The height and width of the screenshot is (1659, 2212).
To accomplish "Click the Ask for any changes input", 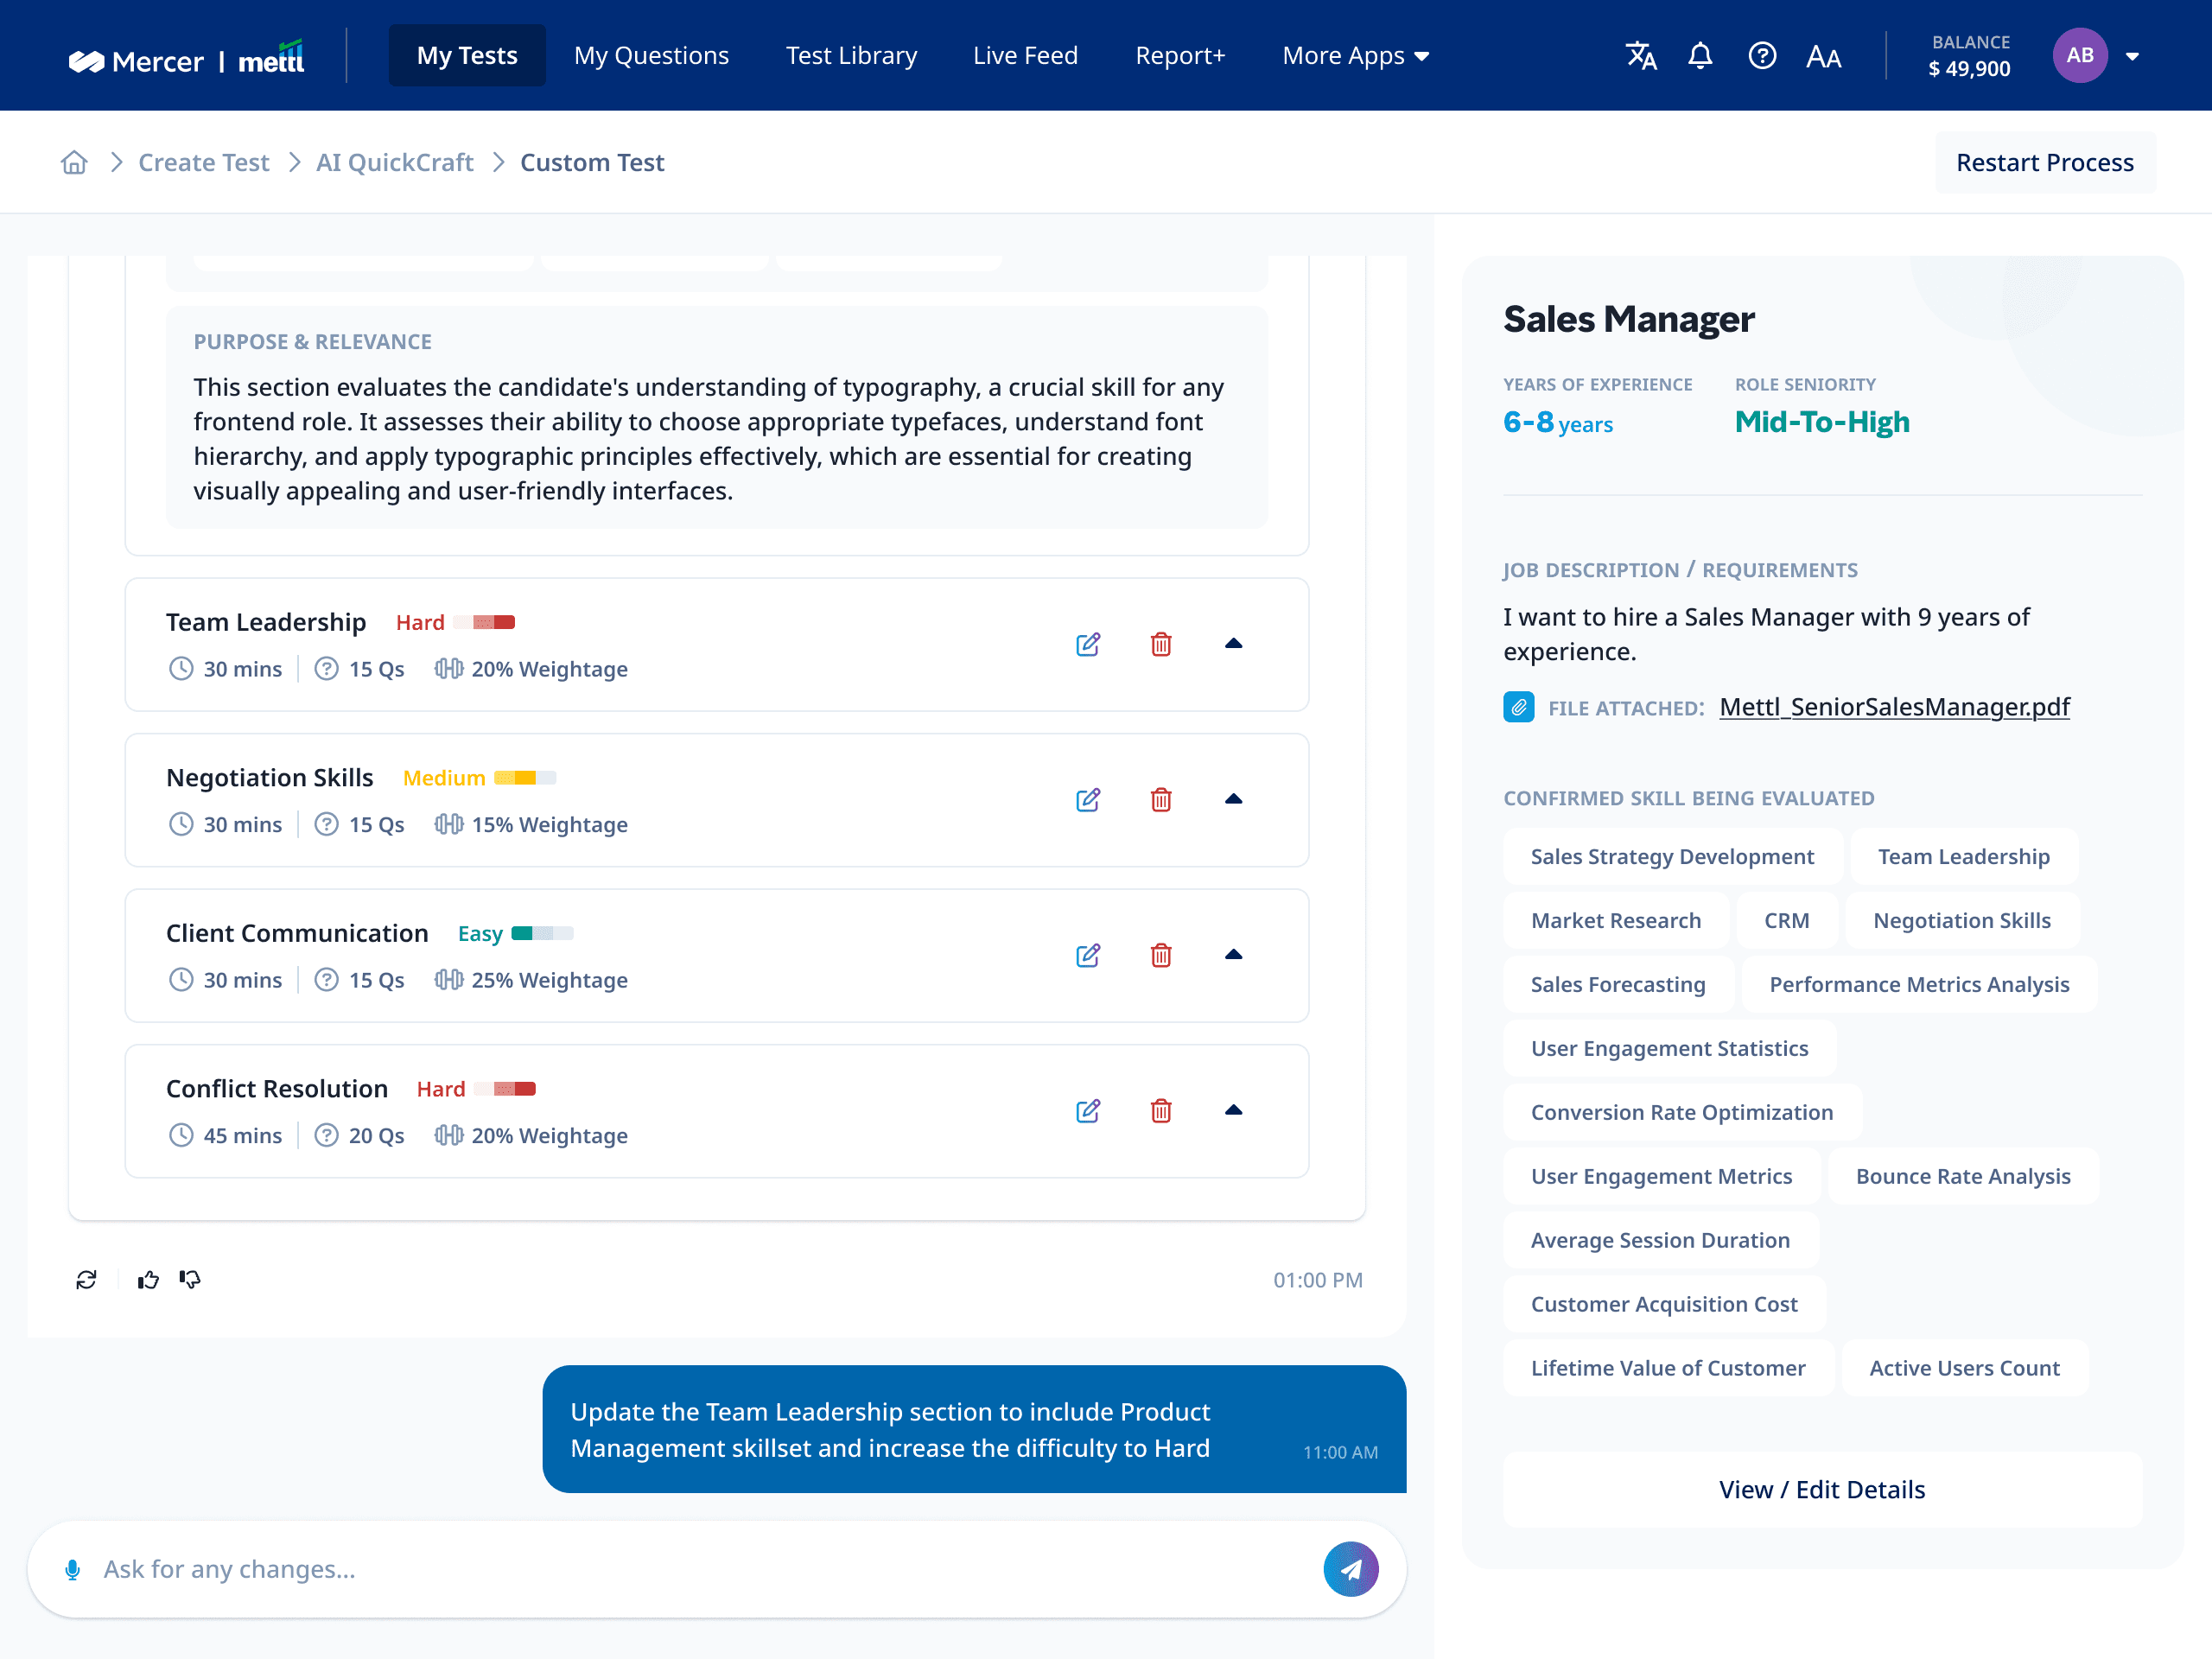I will (x=700, y=1570).
